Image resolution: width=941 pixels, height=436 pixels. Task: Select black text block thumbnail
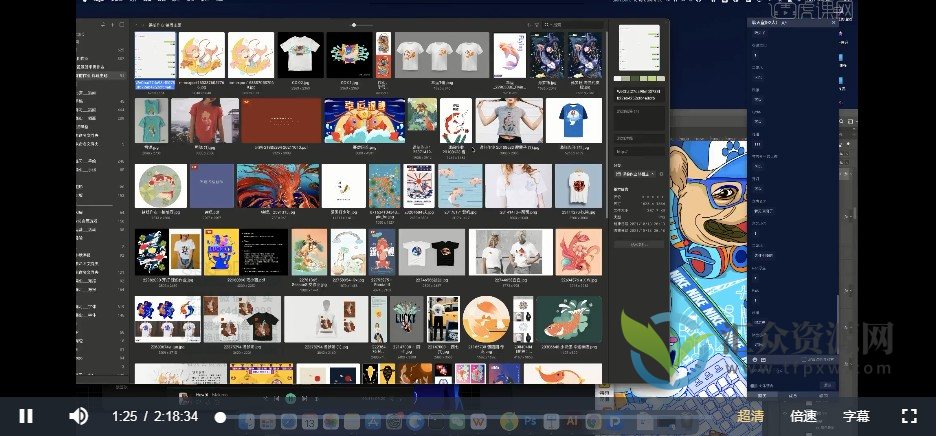(x=264, y=252)
